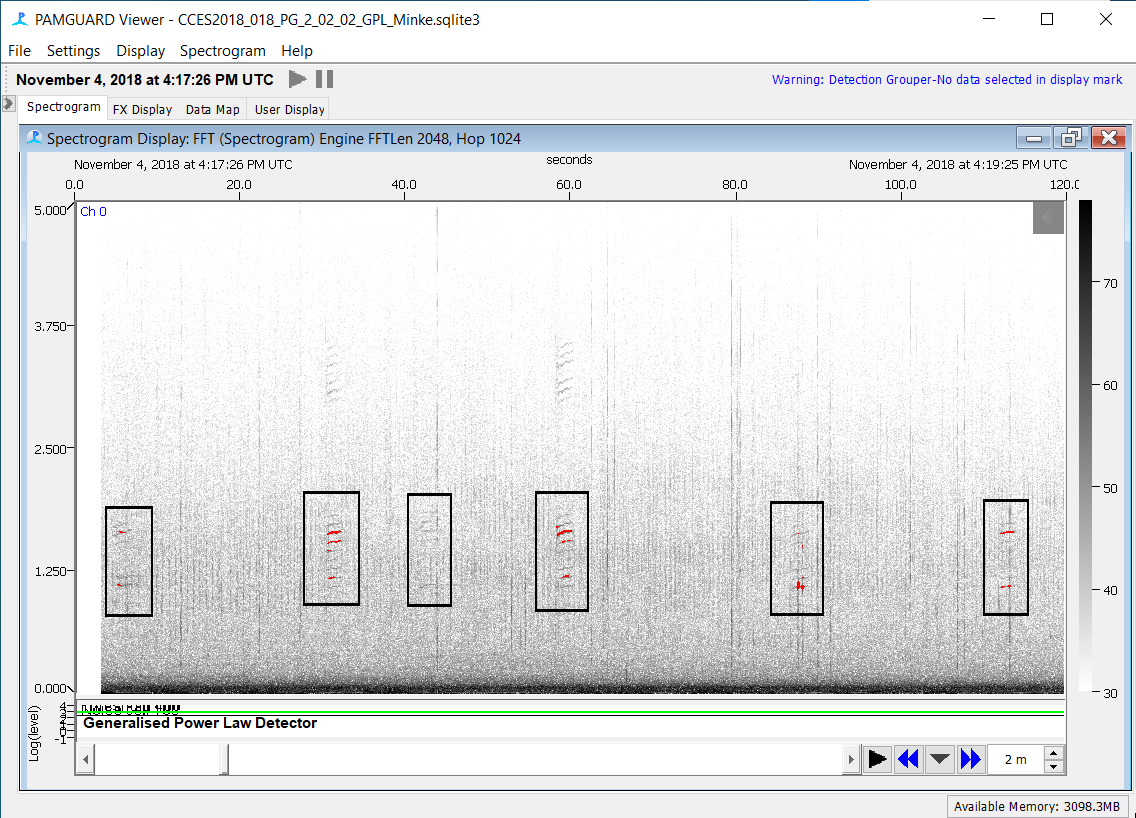Restore the Spectrogram Display internal window
Image resolution: width=1136 pixels, height=818 pixels.
[1070, 138]
